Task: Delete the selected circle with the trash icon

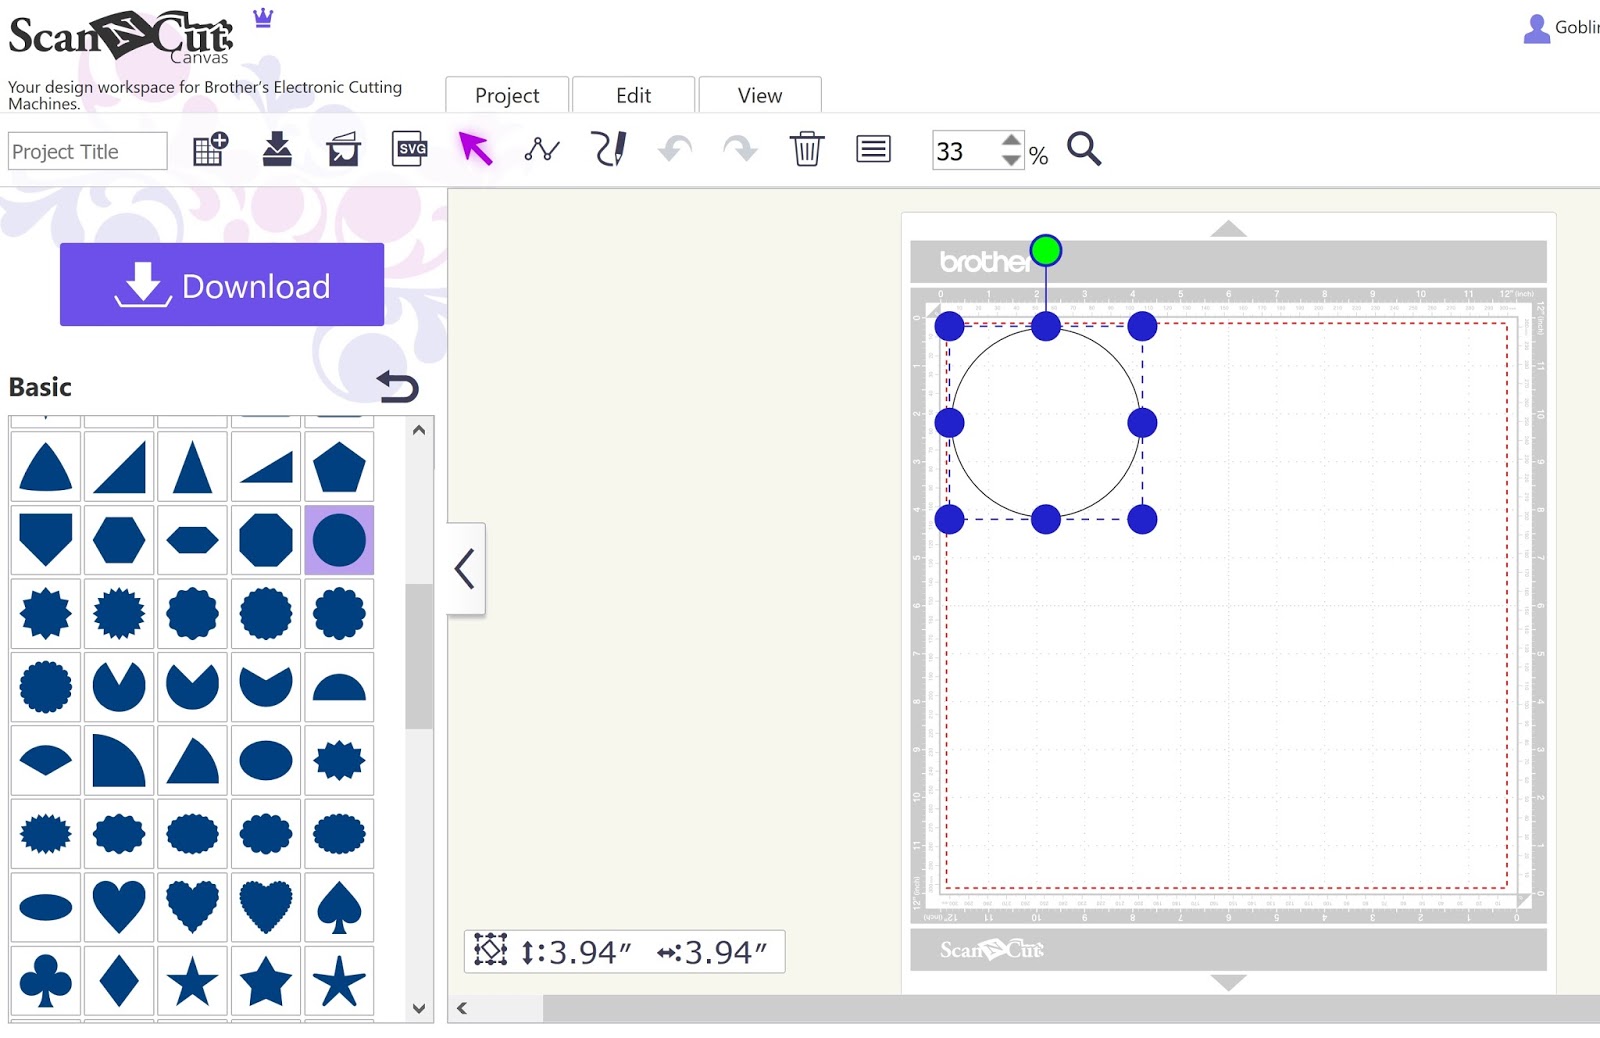Action: [807, 150]
